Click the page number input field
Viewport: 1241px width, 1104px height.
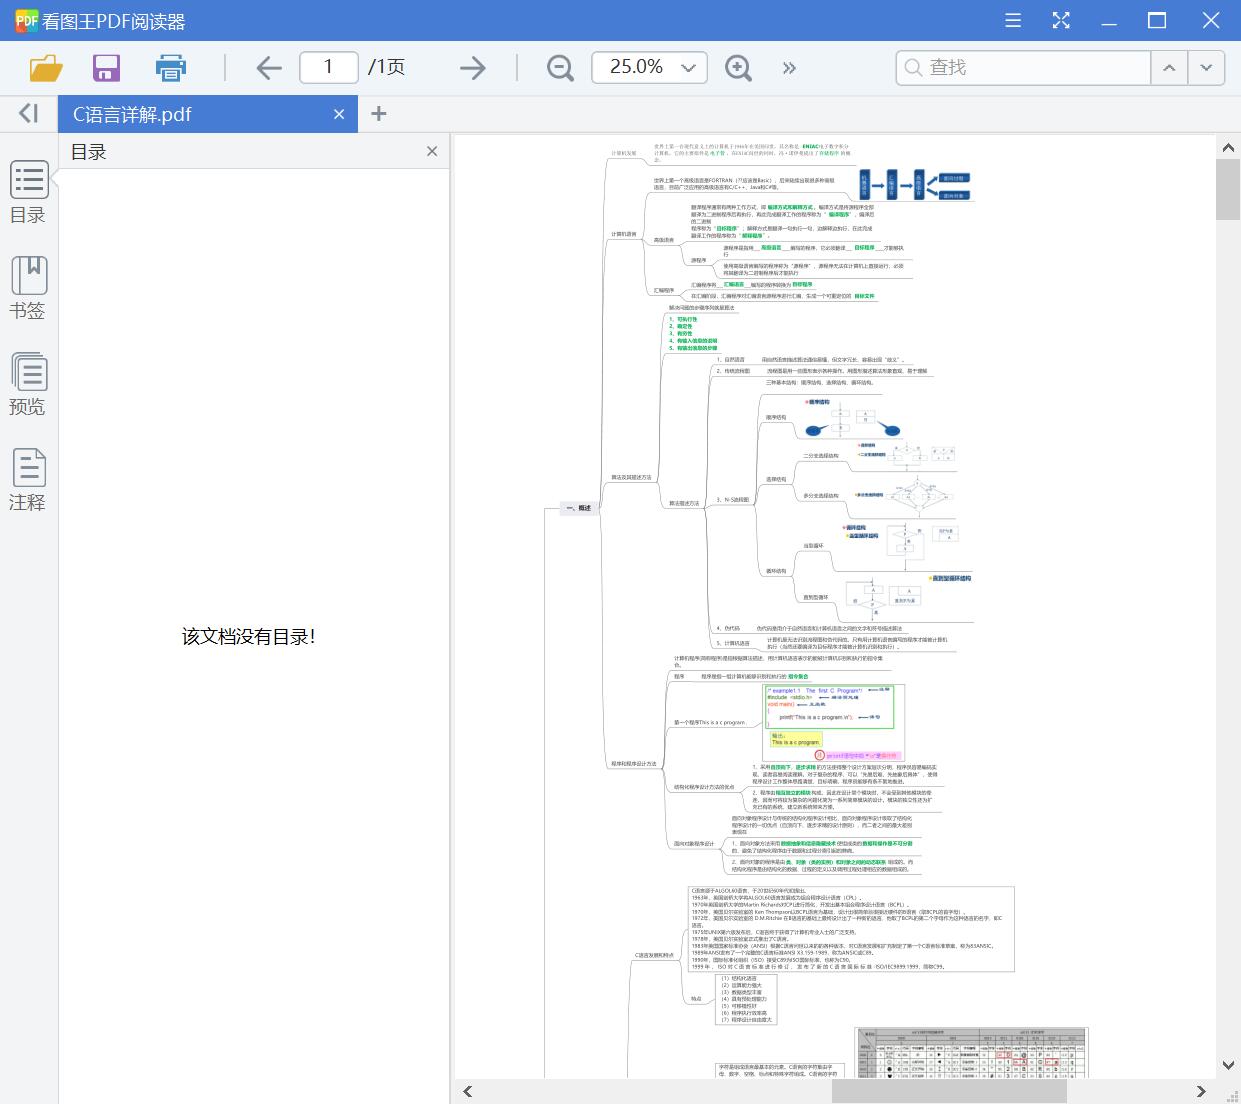(x=328, y=67)
